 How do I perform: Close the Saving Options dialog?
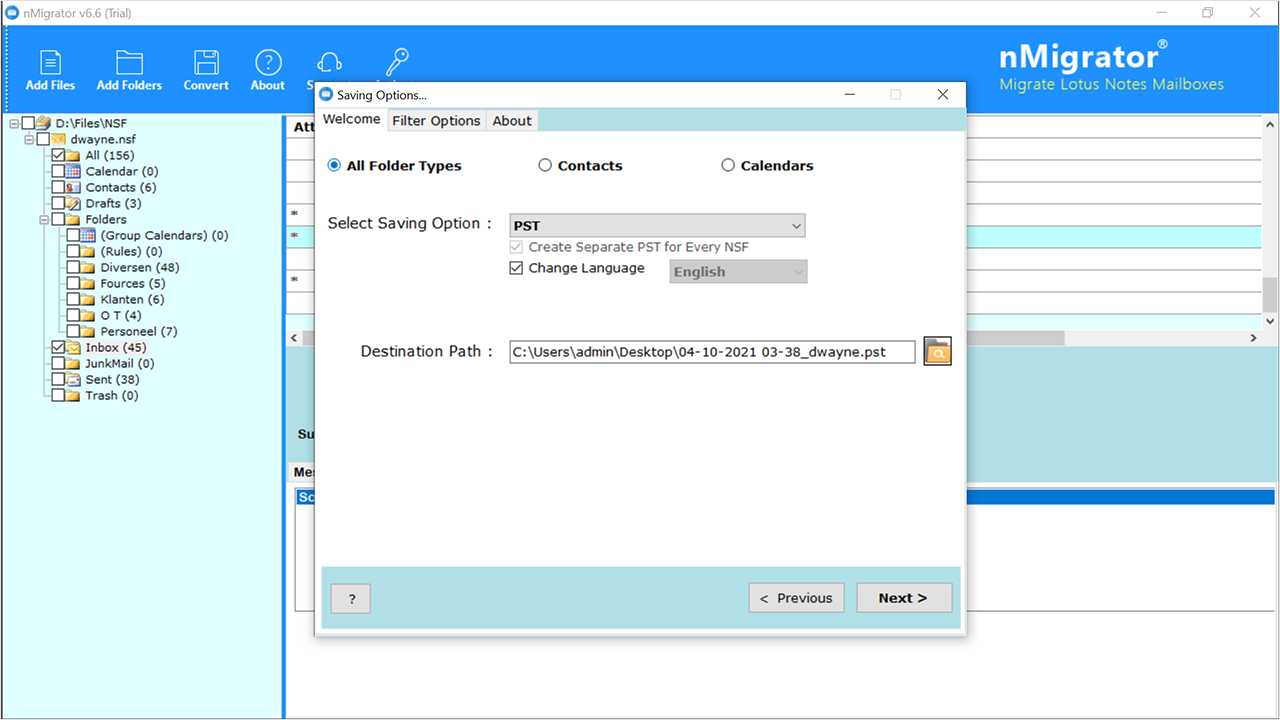[x=942, y=95]
